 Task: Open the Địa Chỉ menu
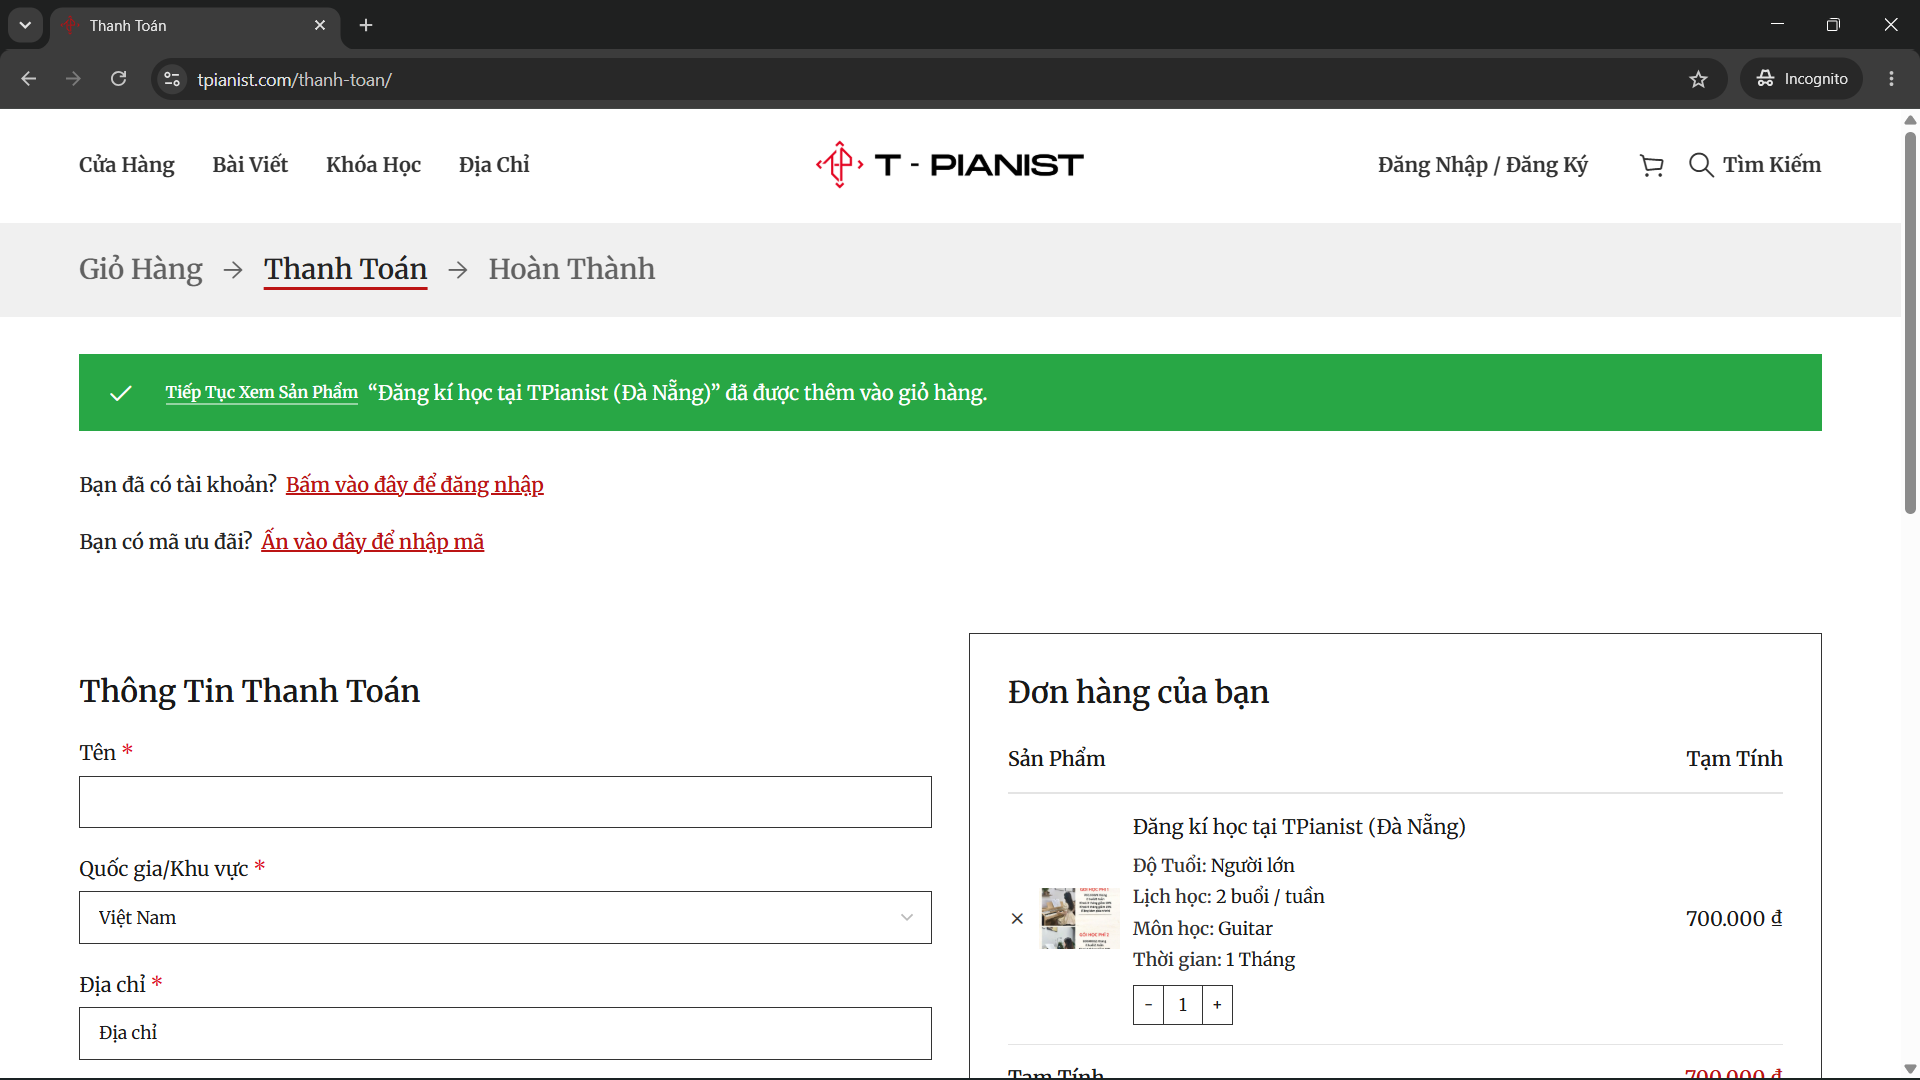click(x=494, y=165)
